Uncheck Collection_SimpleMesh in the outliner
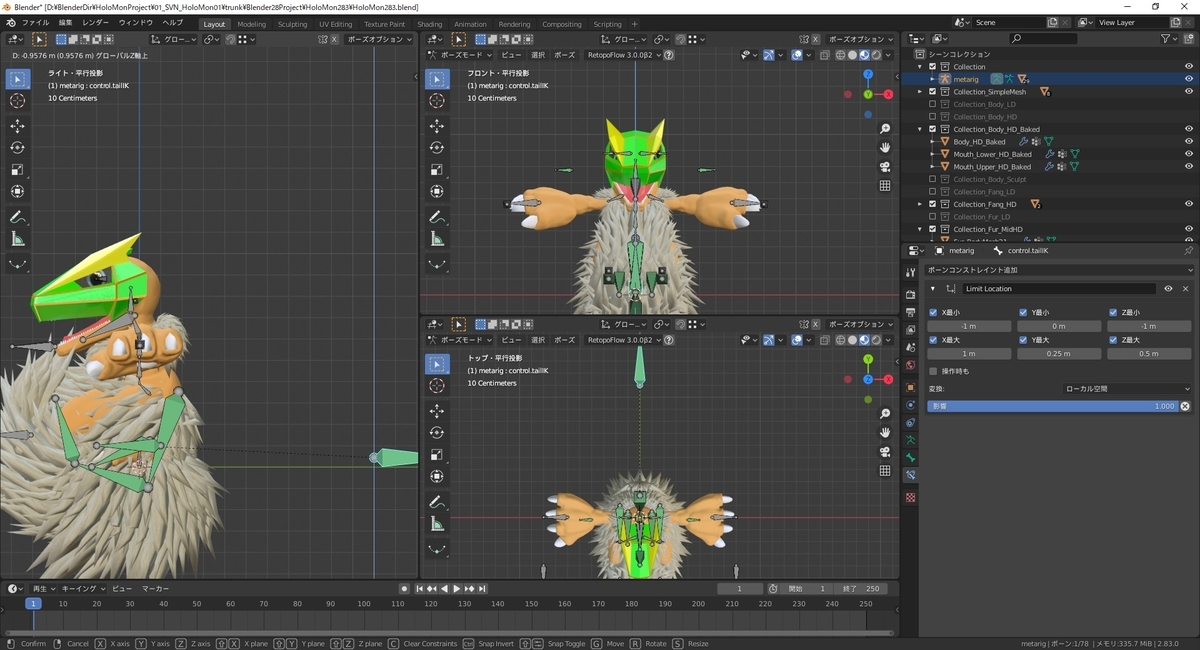The image size is (1200, 650). tap(933, 91)
